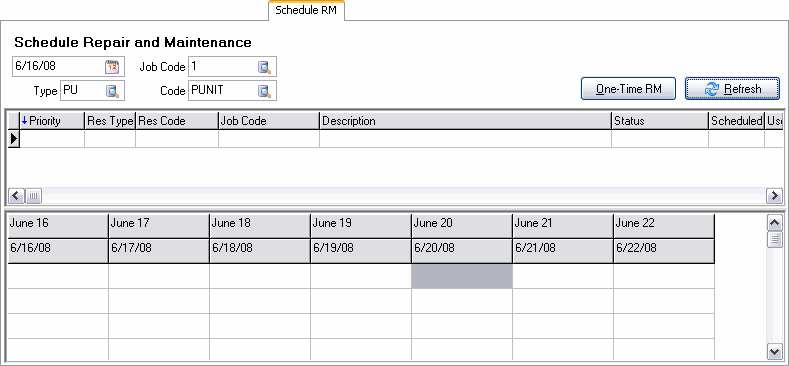Open the calendar picker beside the date field
This screenshot has height=366, width=789.
click(112, 66)
